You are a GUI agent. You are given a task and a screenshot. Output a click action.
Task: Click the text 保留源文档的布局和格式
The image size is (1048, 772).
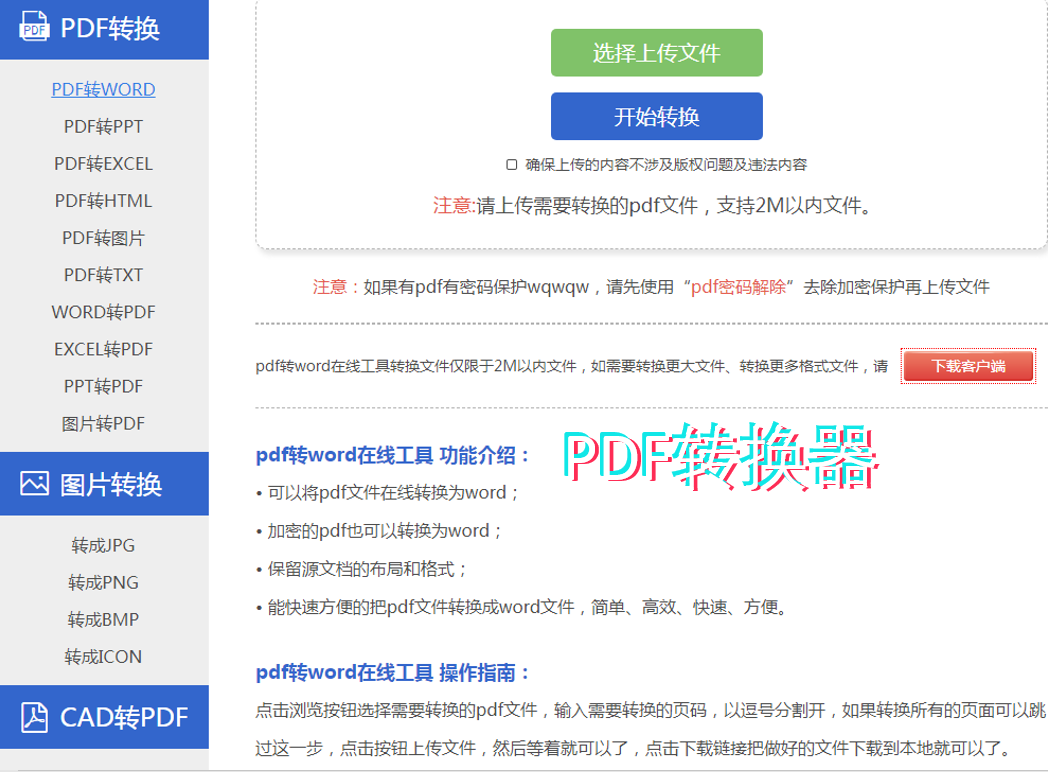tap(362, 569)
